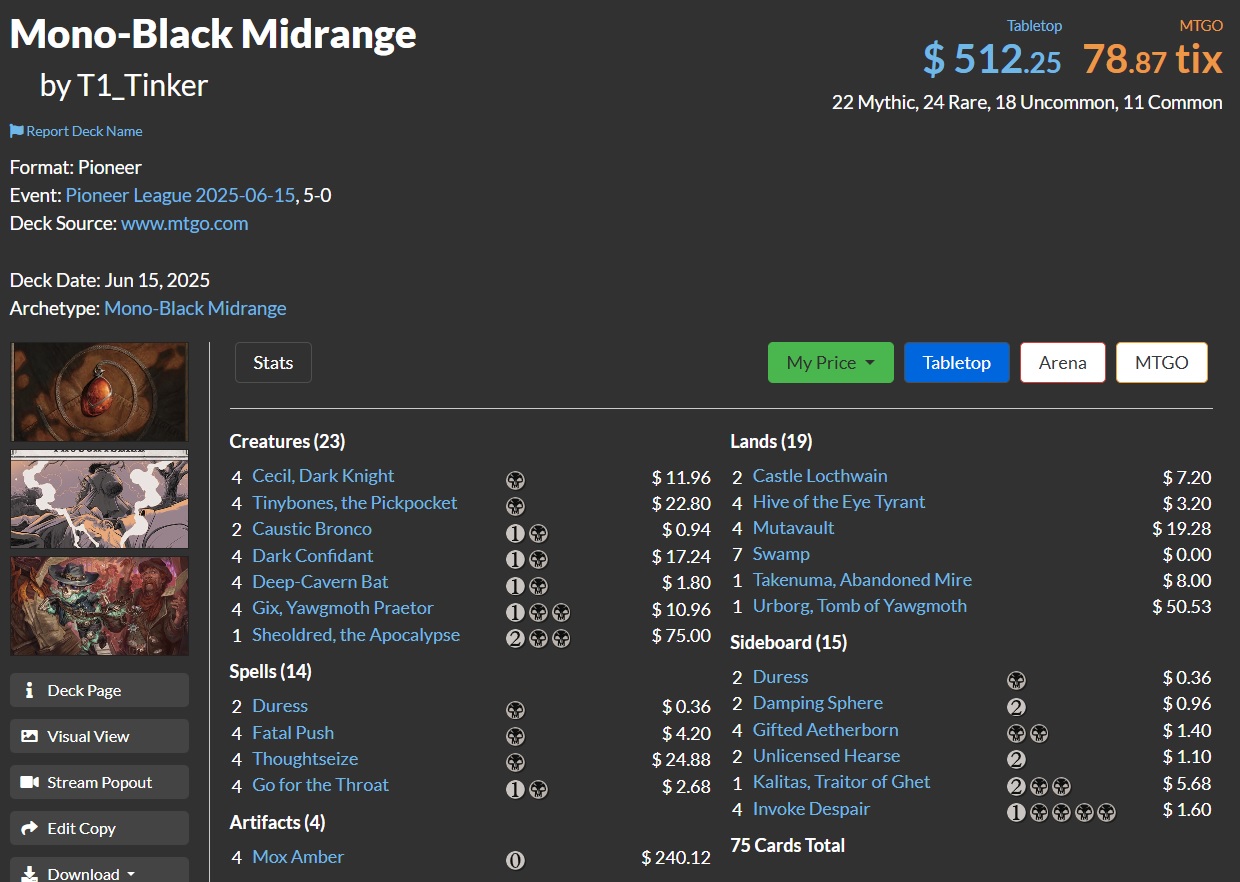
Task: Click the mana symbol beside Tinybones, the Pickpocket
Action: (515, 505)
